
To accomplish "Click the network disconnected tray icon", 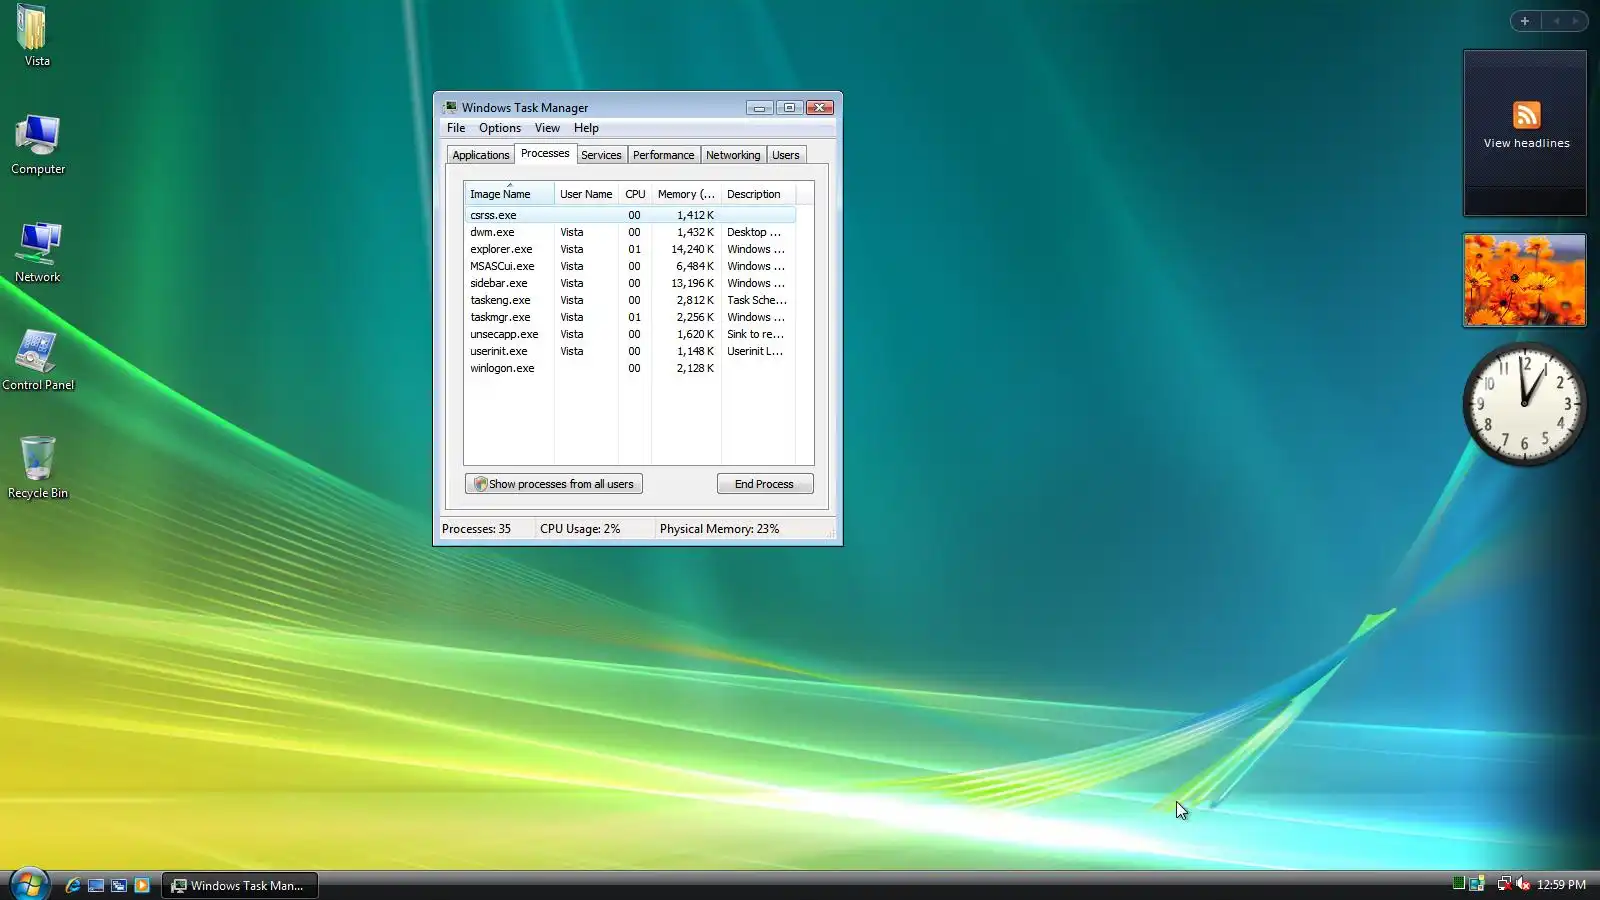I will tap(1504, 883).
